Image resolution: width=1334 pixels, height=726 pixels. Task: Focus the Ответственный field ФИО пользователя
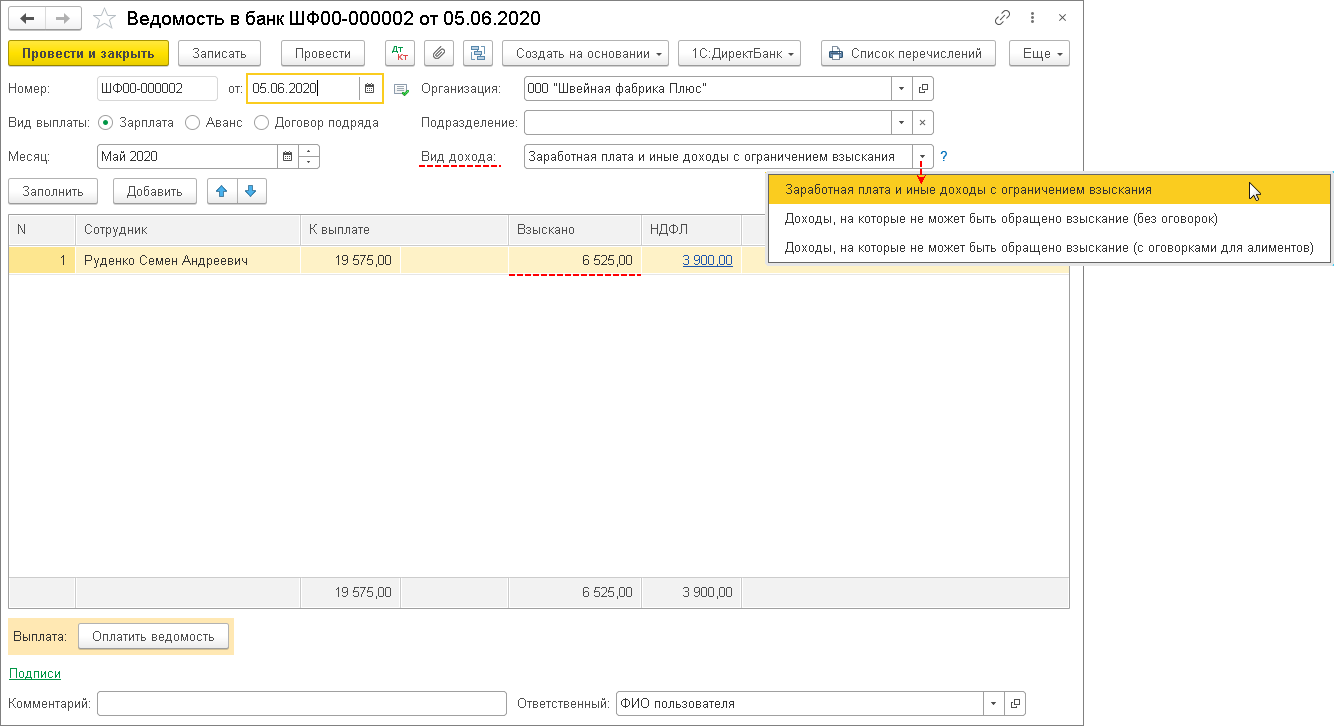(x=800, y=704)
